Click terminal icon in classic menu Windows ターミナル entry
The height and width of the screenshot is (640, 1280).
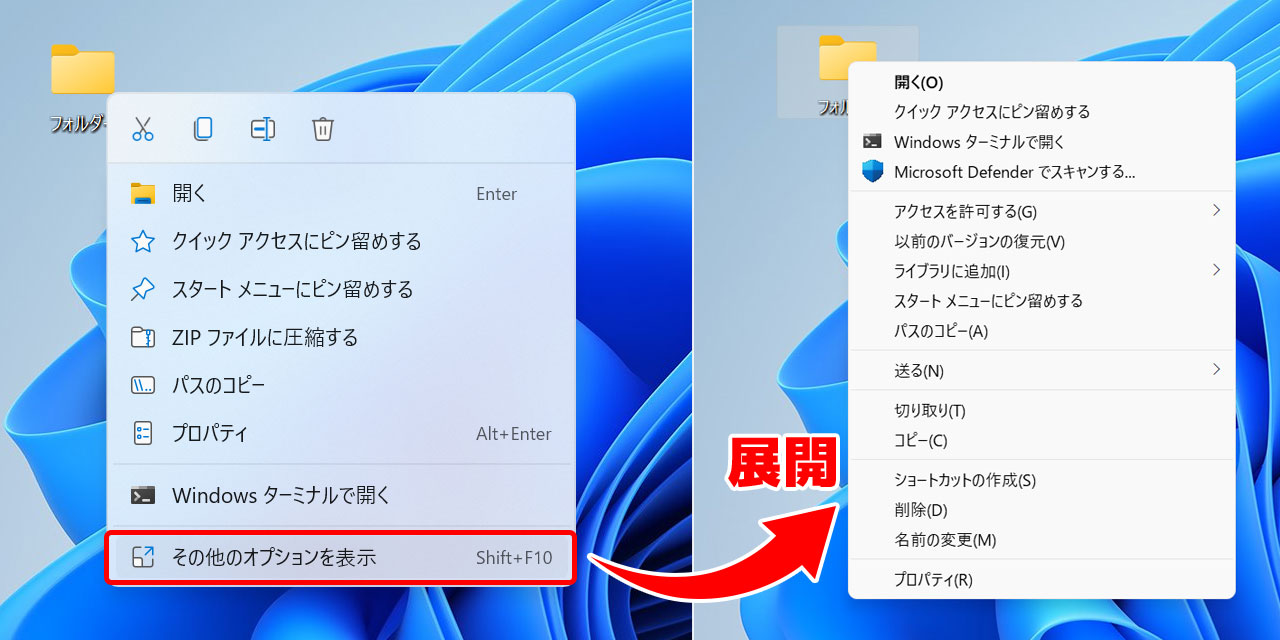pyautogui.click(x=873, y=142)
